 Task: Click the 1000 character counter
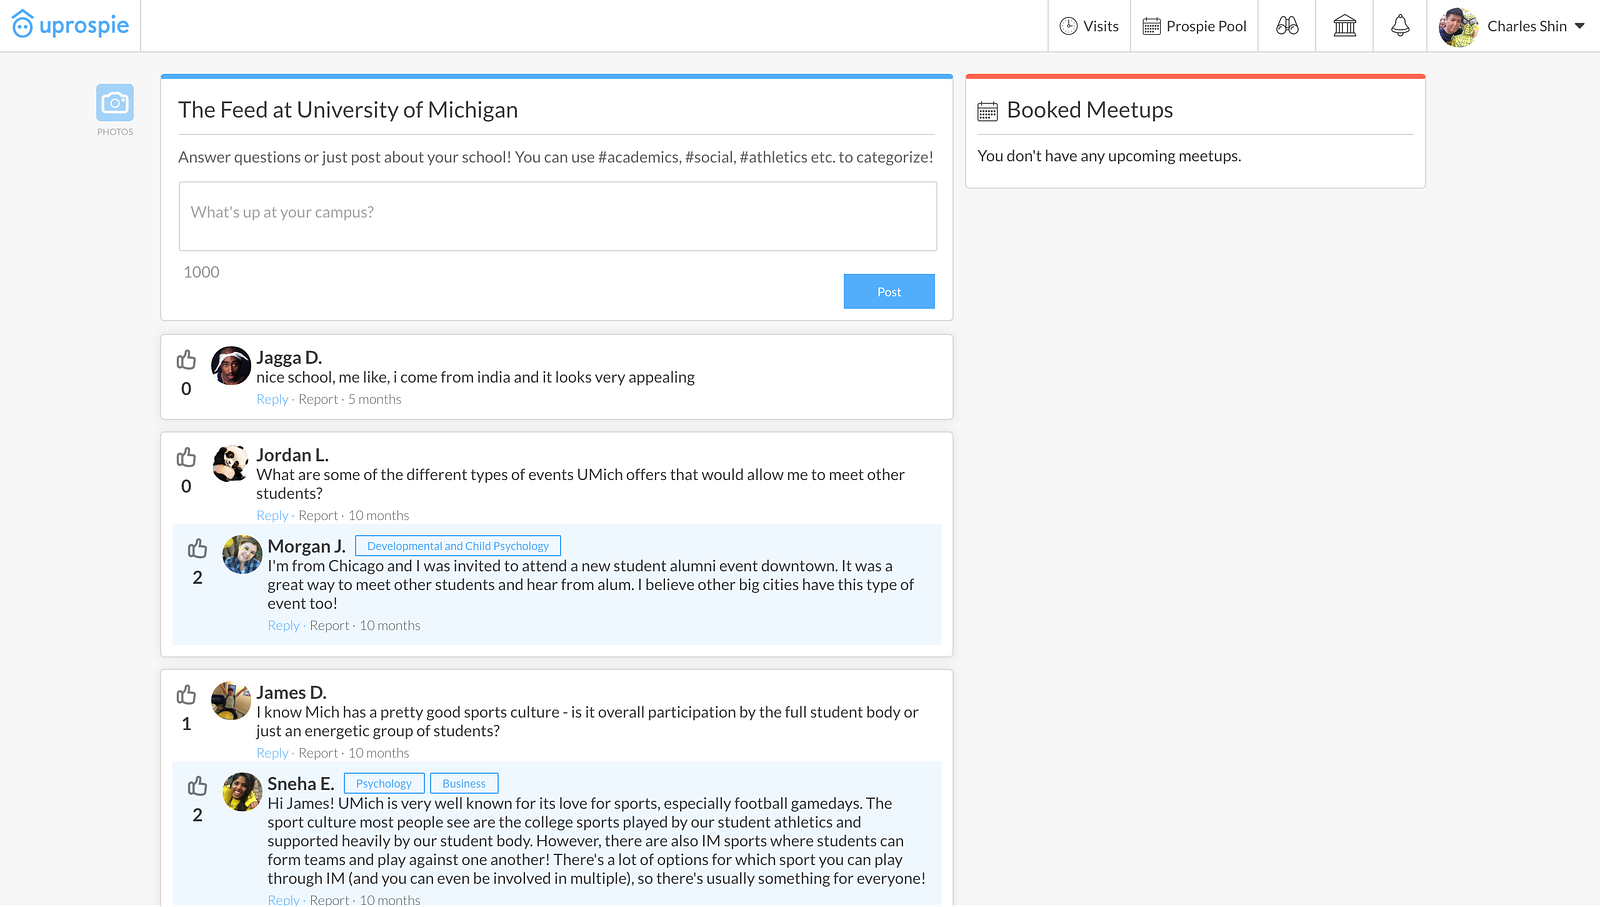click(x=201, y=272)
